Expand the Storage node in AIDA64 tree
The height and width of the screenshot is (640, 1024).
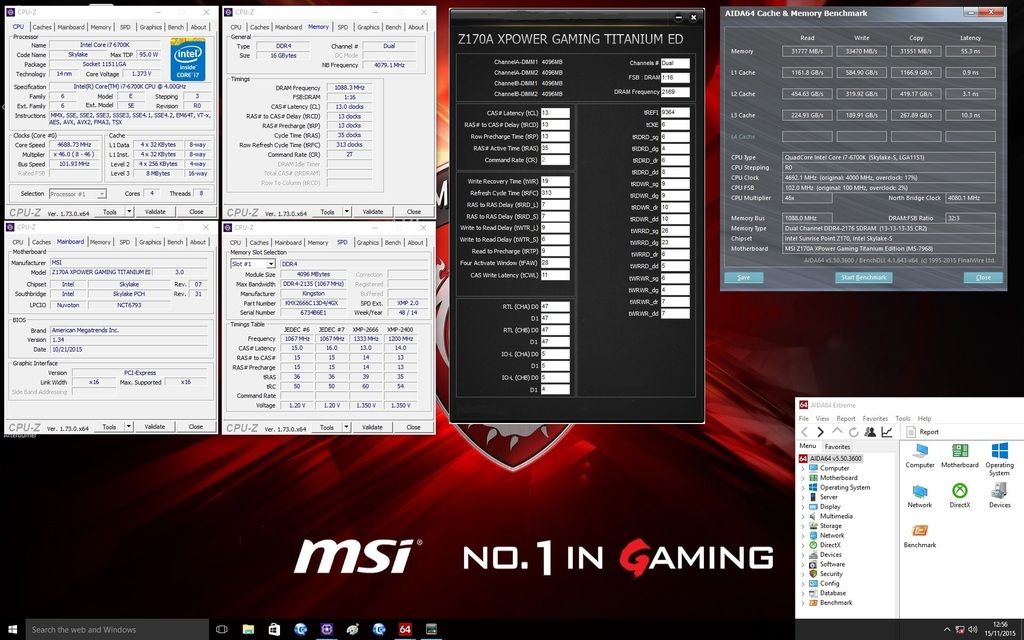(x=803, y=526)
